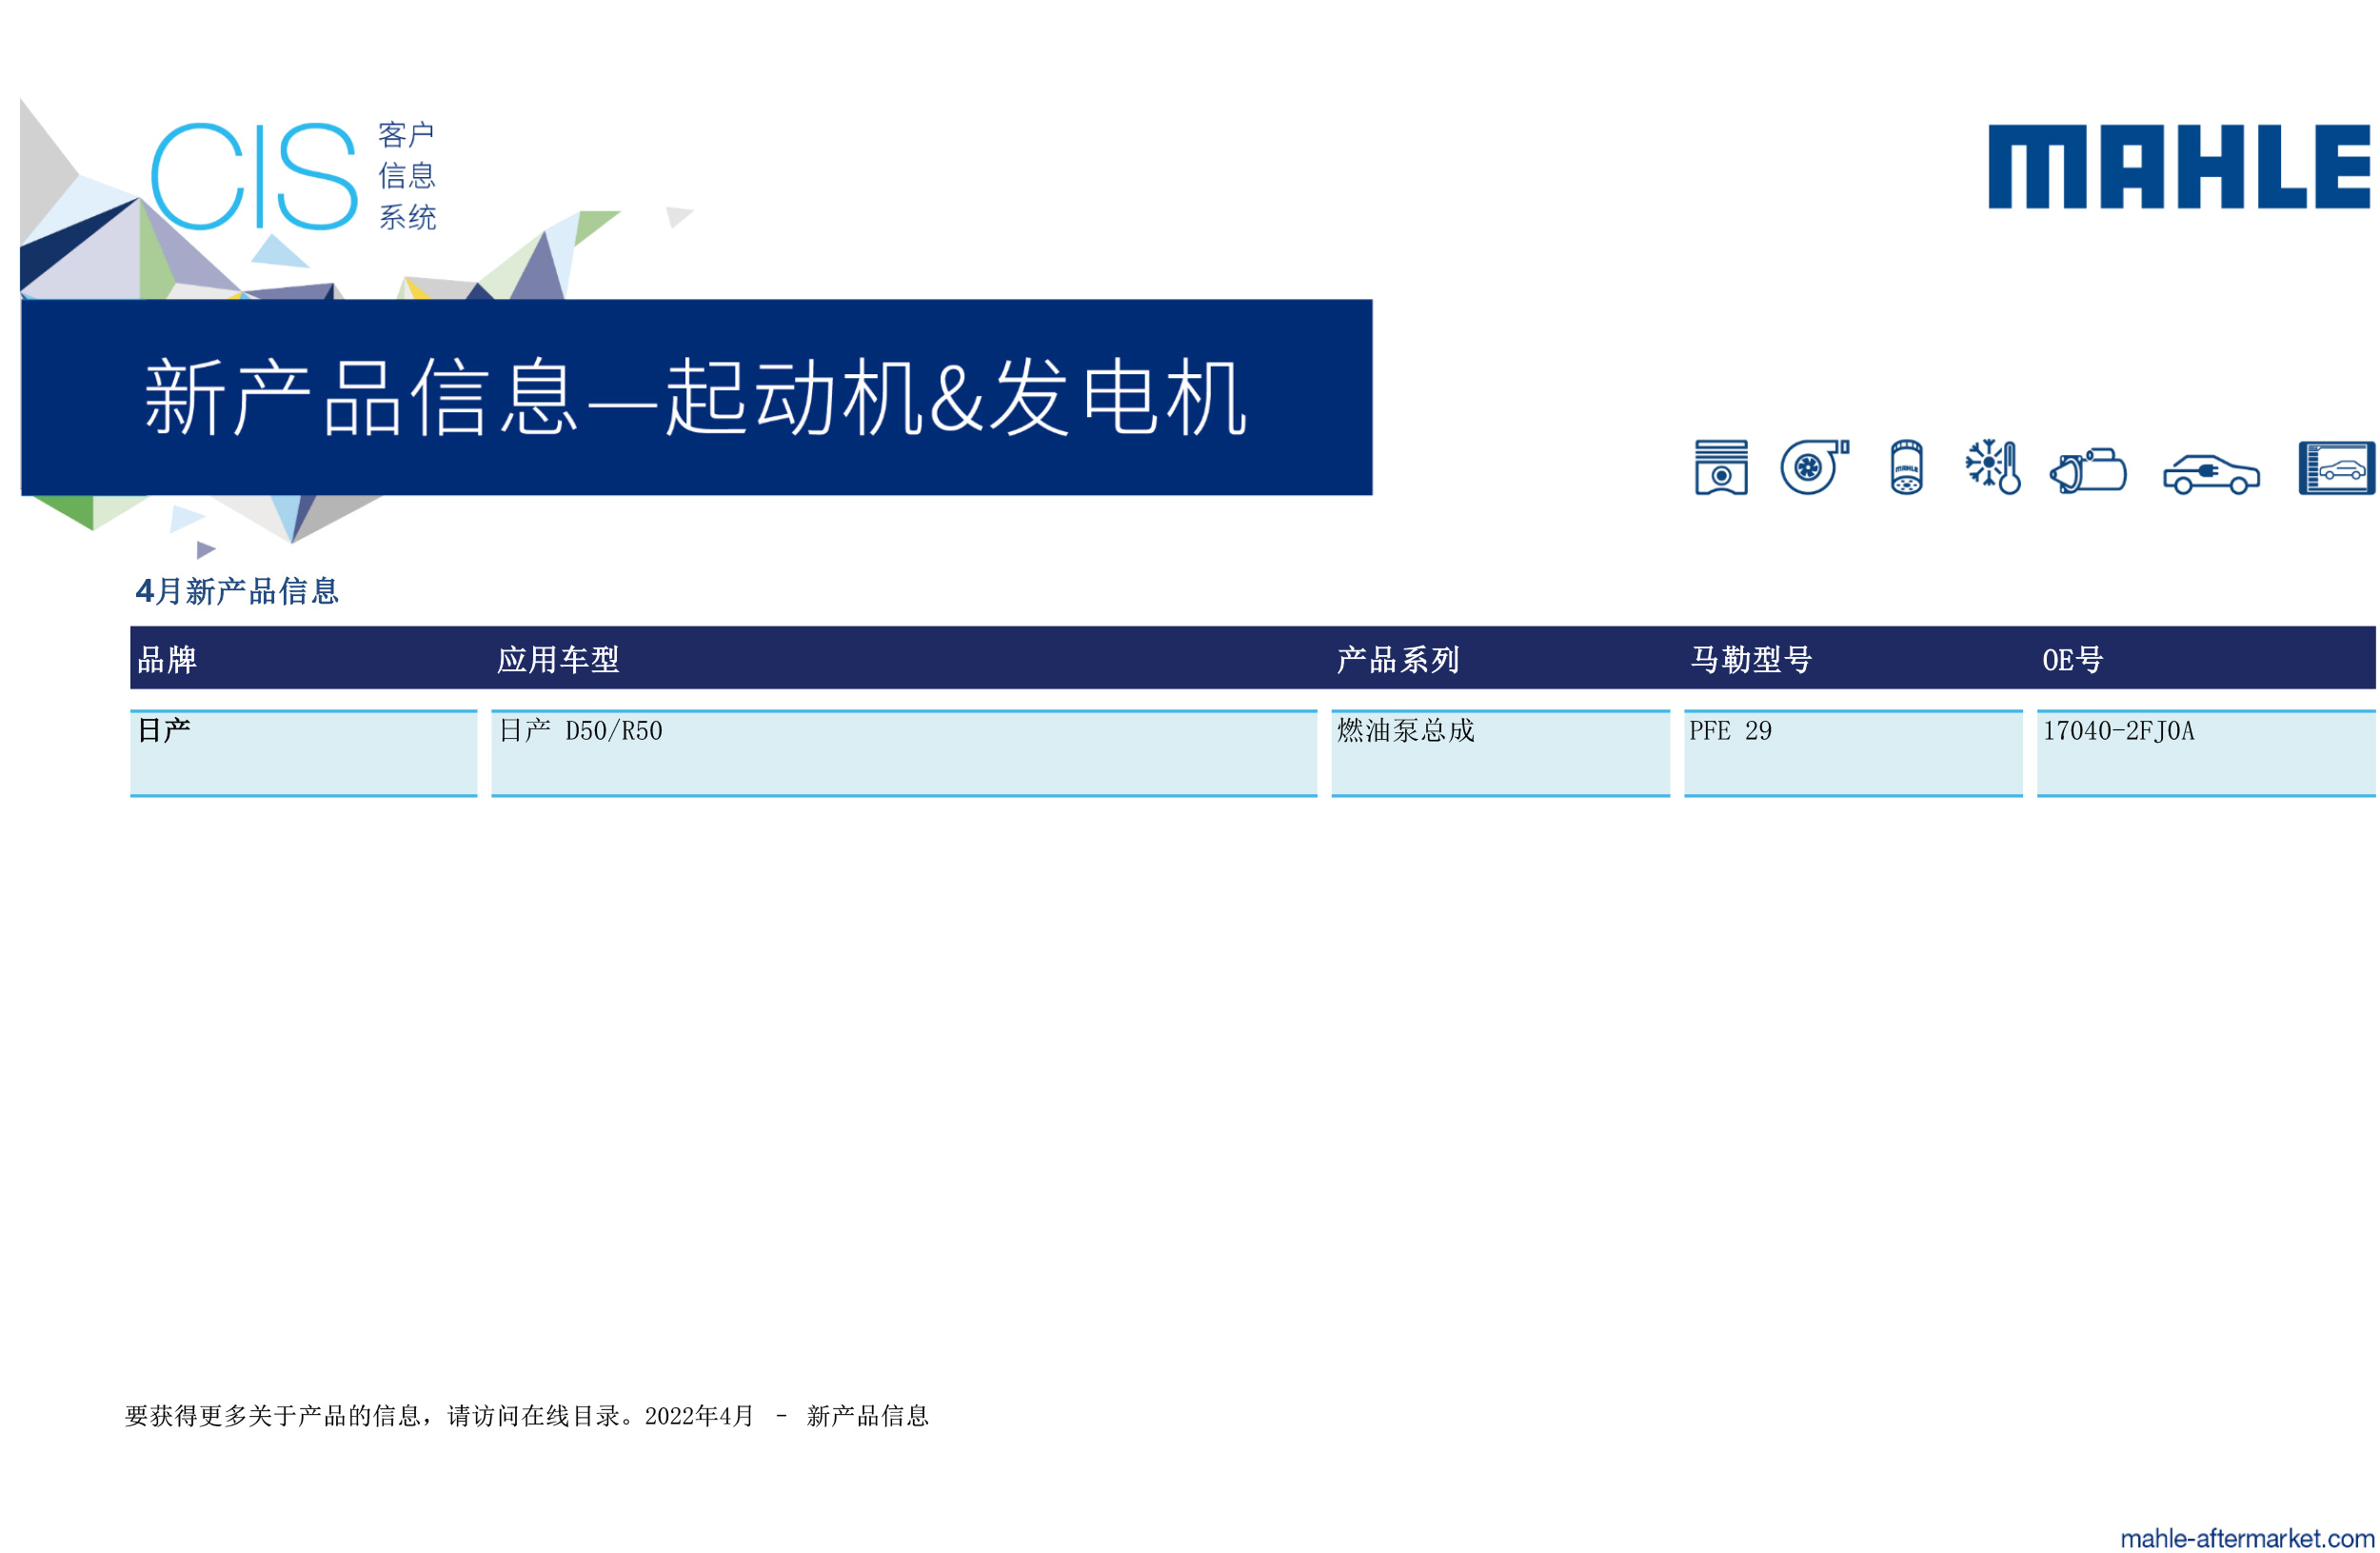Select the 日产 brand cell
Screen dimensions: 2380x1553
(x=304, y=753)
